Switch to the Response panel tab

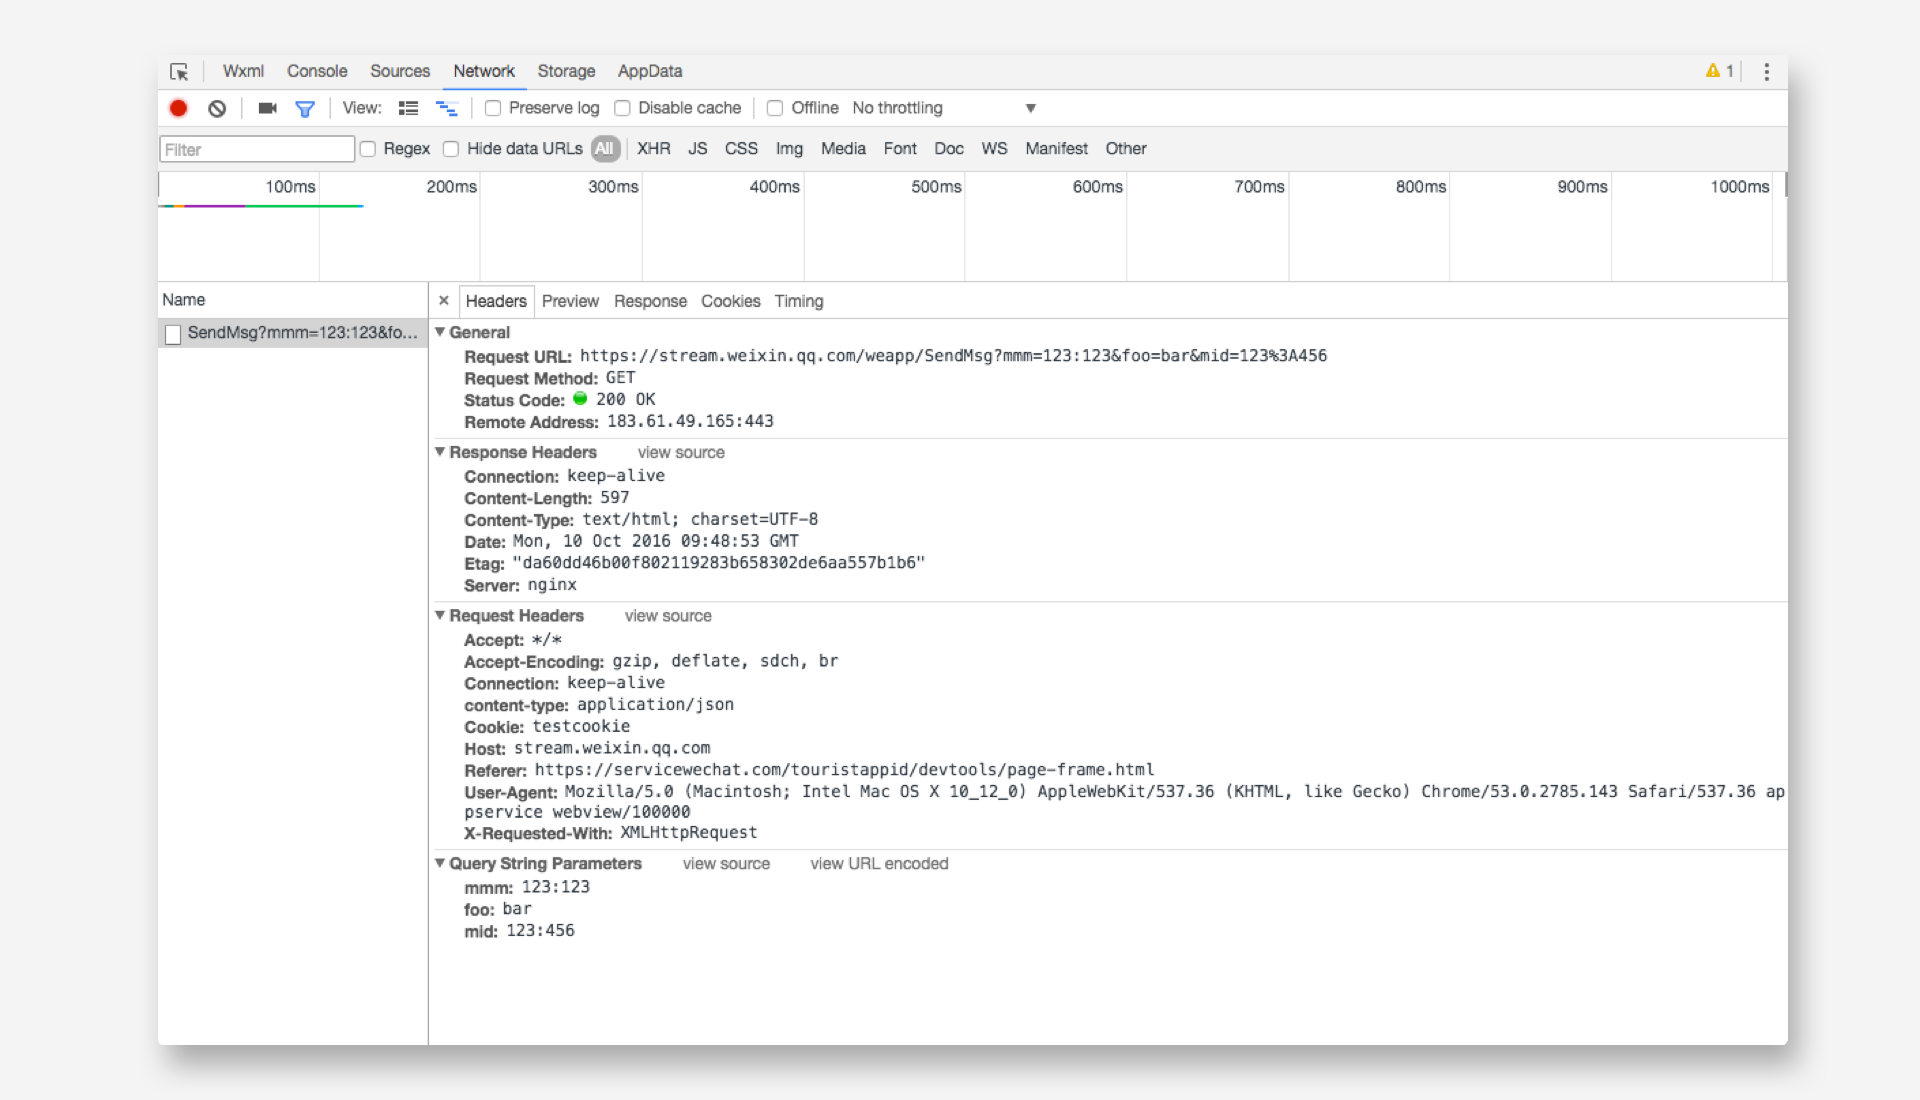[x=651, y=301]
